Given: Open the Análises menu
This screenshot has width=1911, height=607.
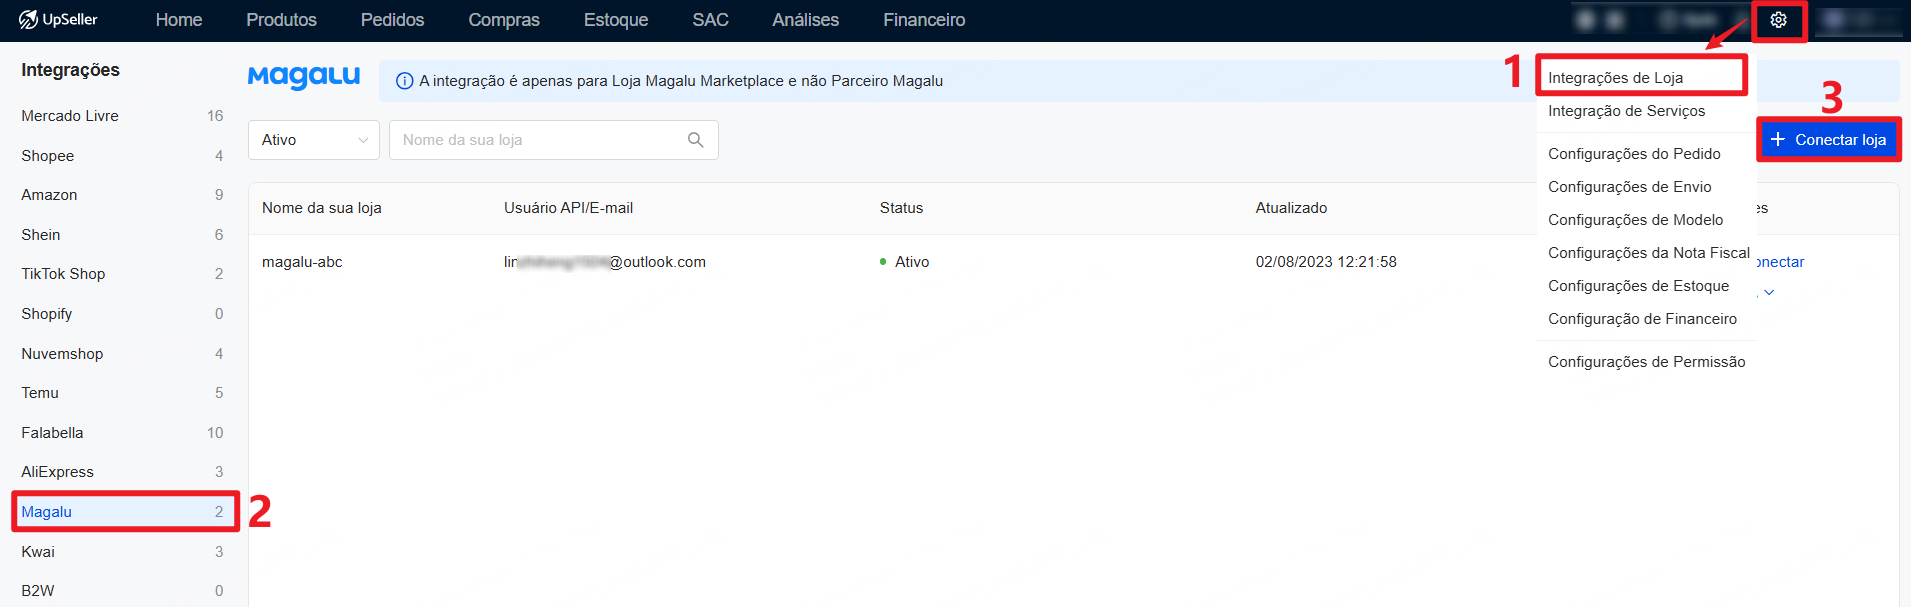Looking at the screenshot, I should coord(805,20).
